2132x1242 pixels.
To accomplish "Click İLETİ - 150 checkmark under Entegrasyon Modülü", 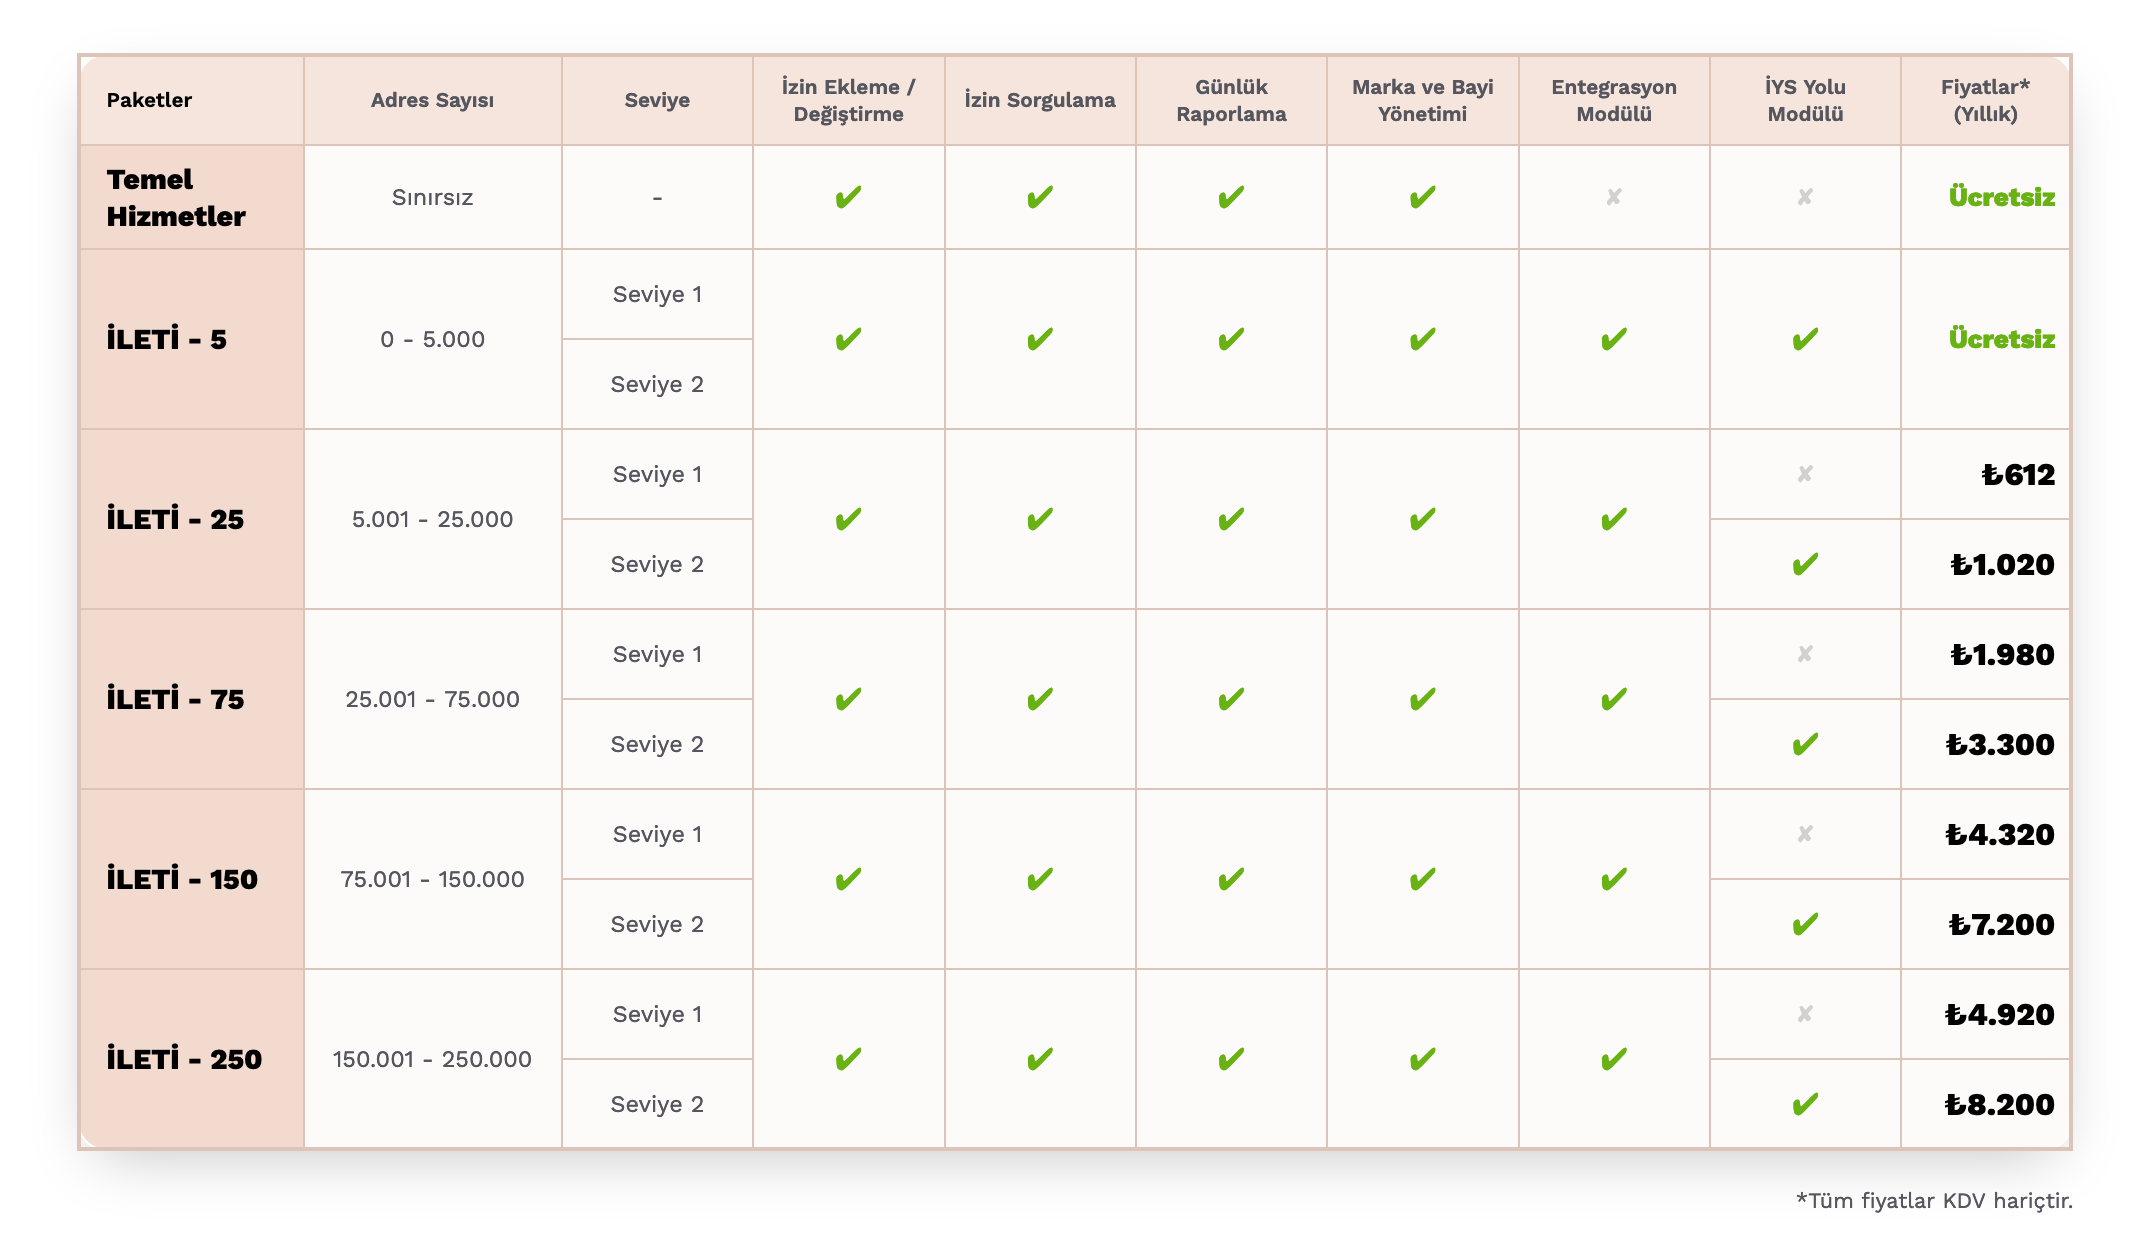I will 1613,880.
